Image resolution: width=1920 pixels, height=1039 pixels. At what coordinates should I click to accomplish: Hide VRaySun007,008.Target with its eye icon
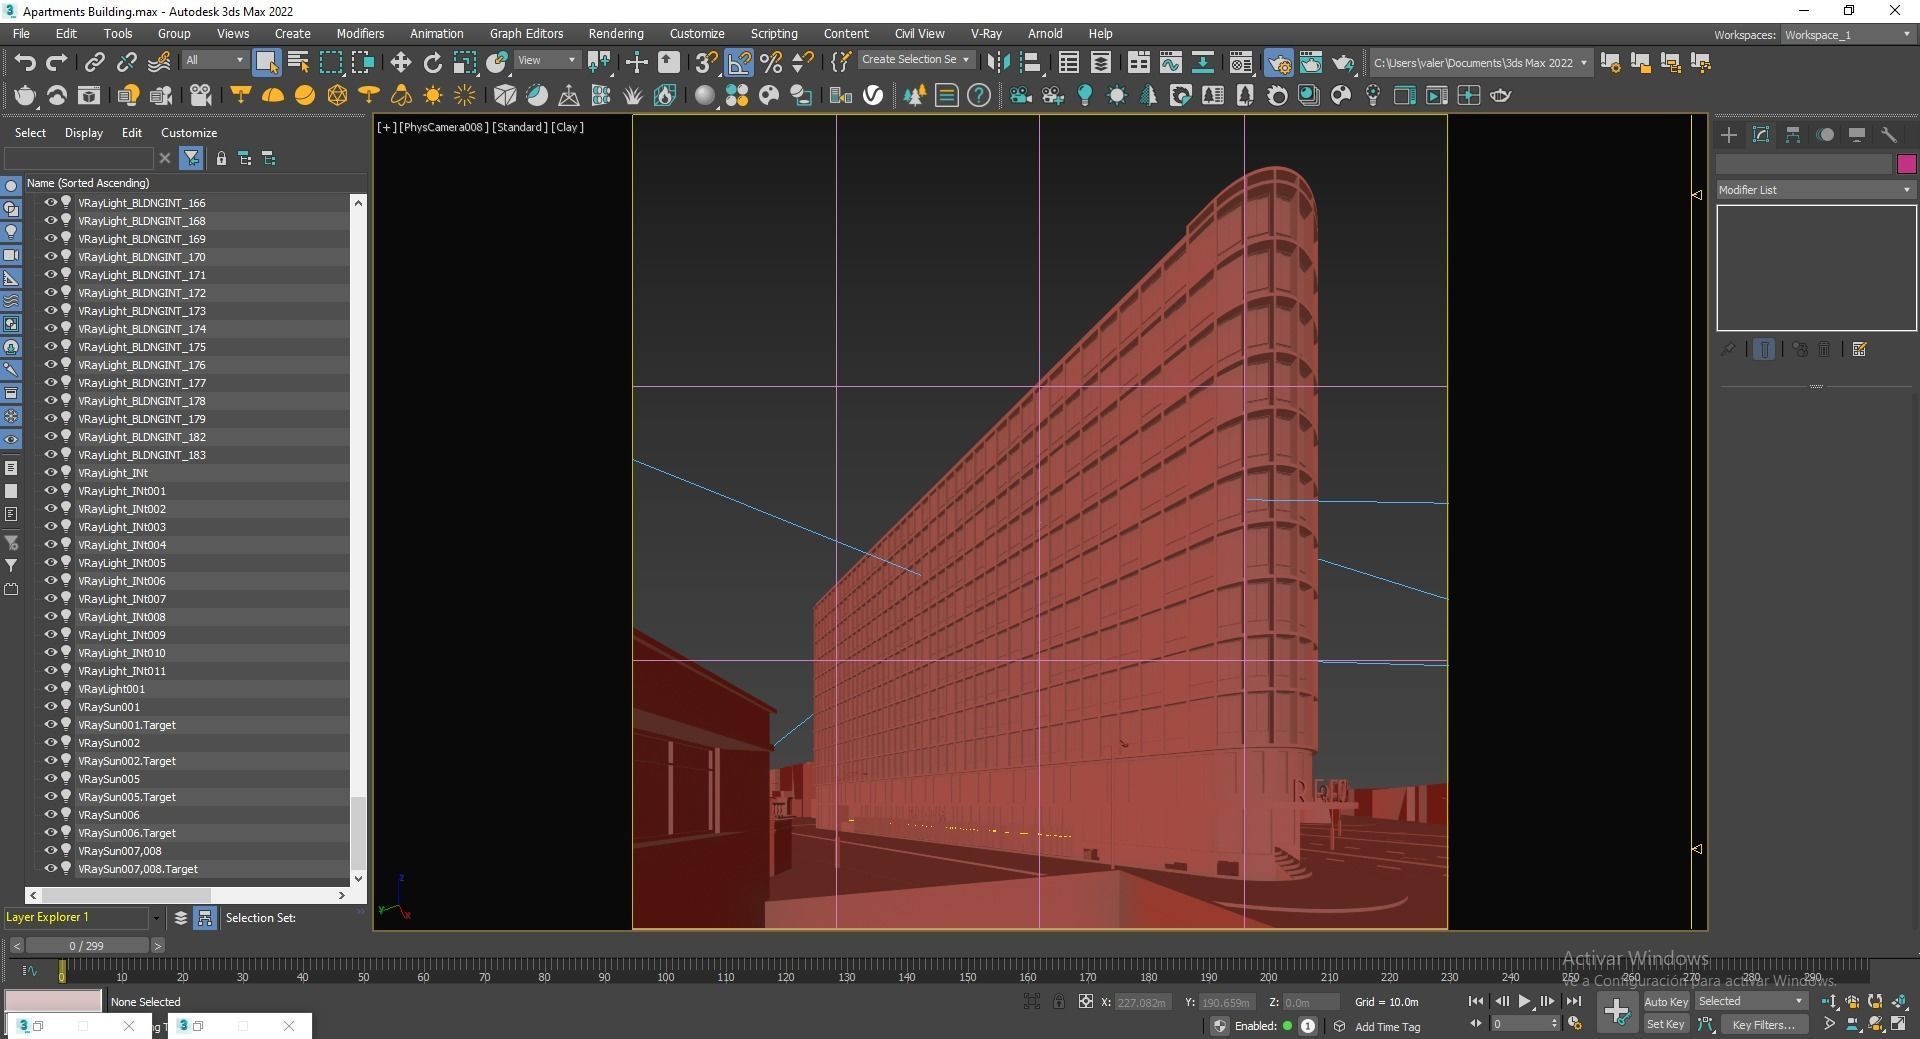pos(50,868)
